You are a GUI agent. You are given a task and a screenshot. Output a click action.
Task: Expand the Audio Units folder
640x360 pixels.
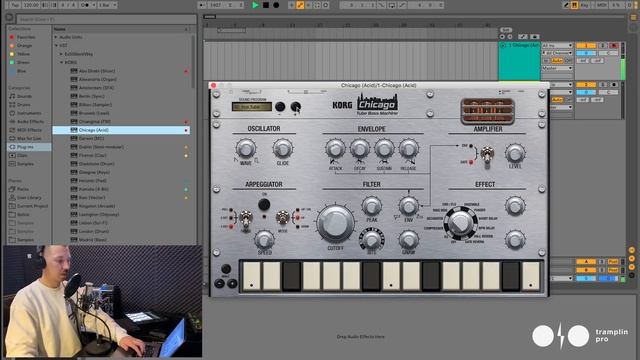[56, 37]
